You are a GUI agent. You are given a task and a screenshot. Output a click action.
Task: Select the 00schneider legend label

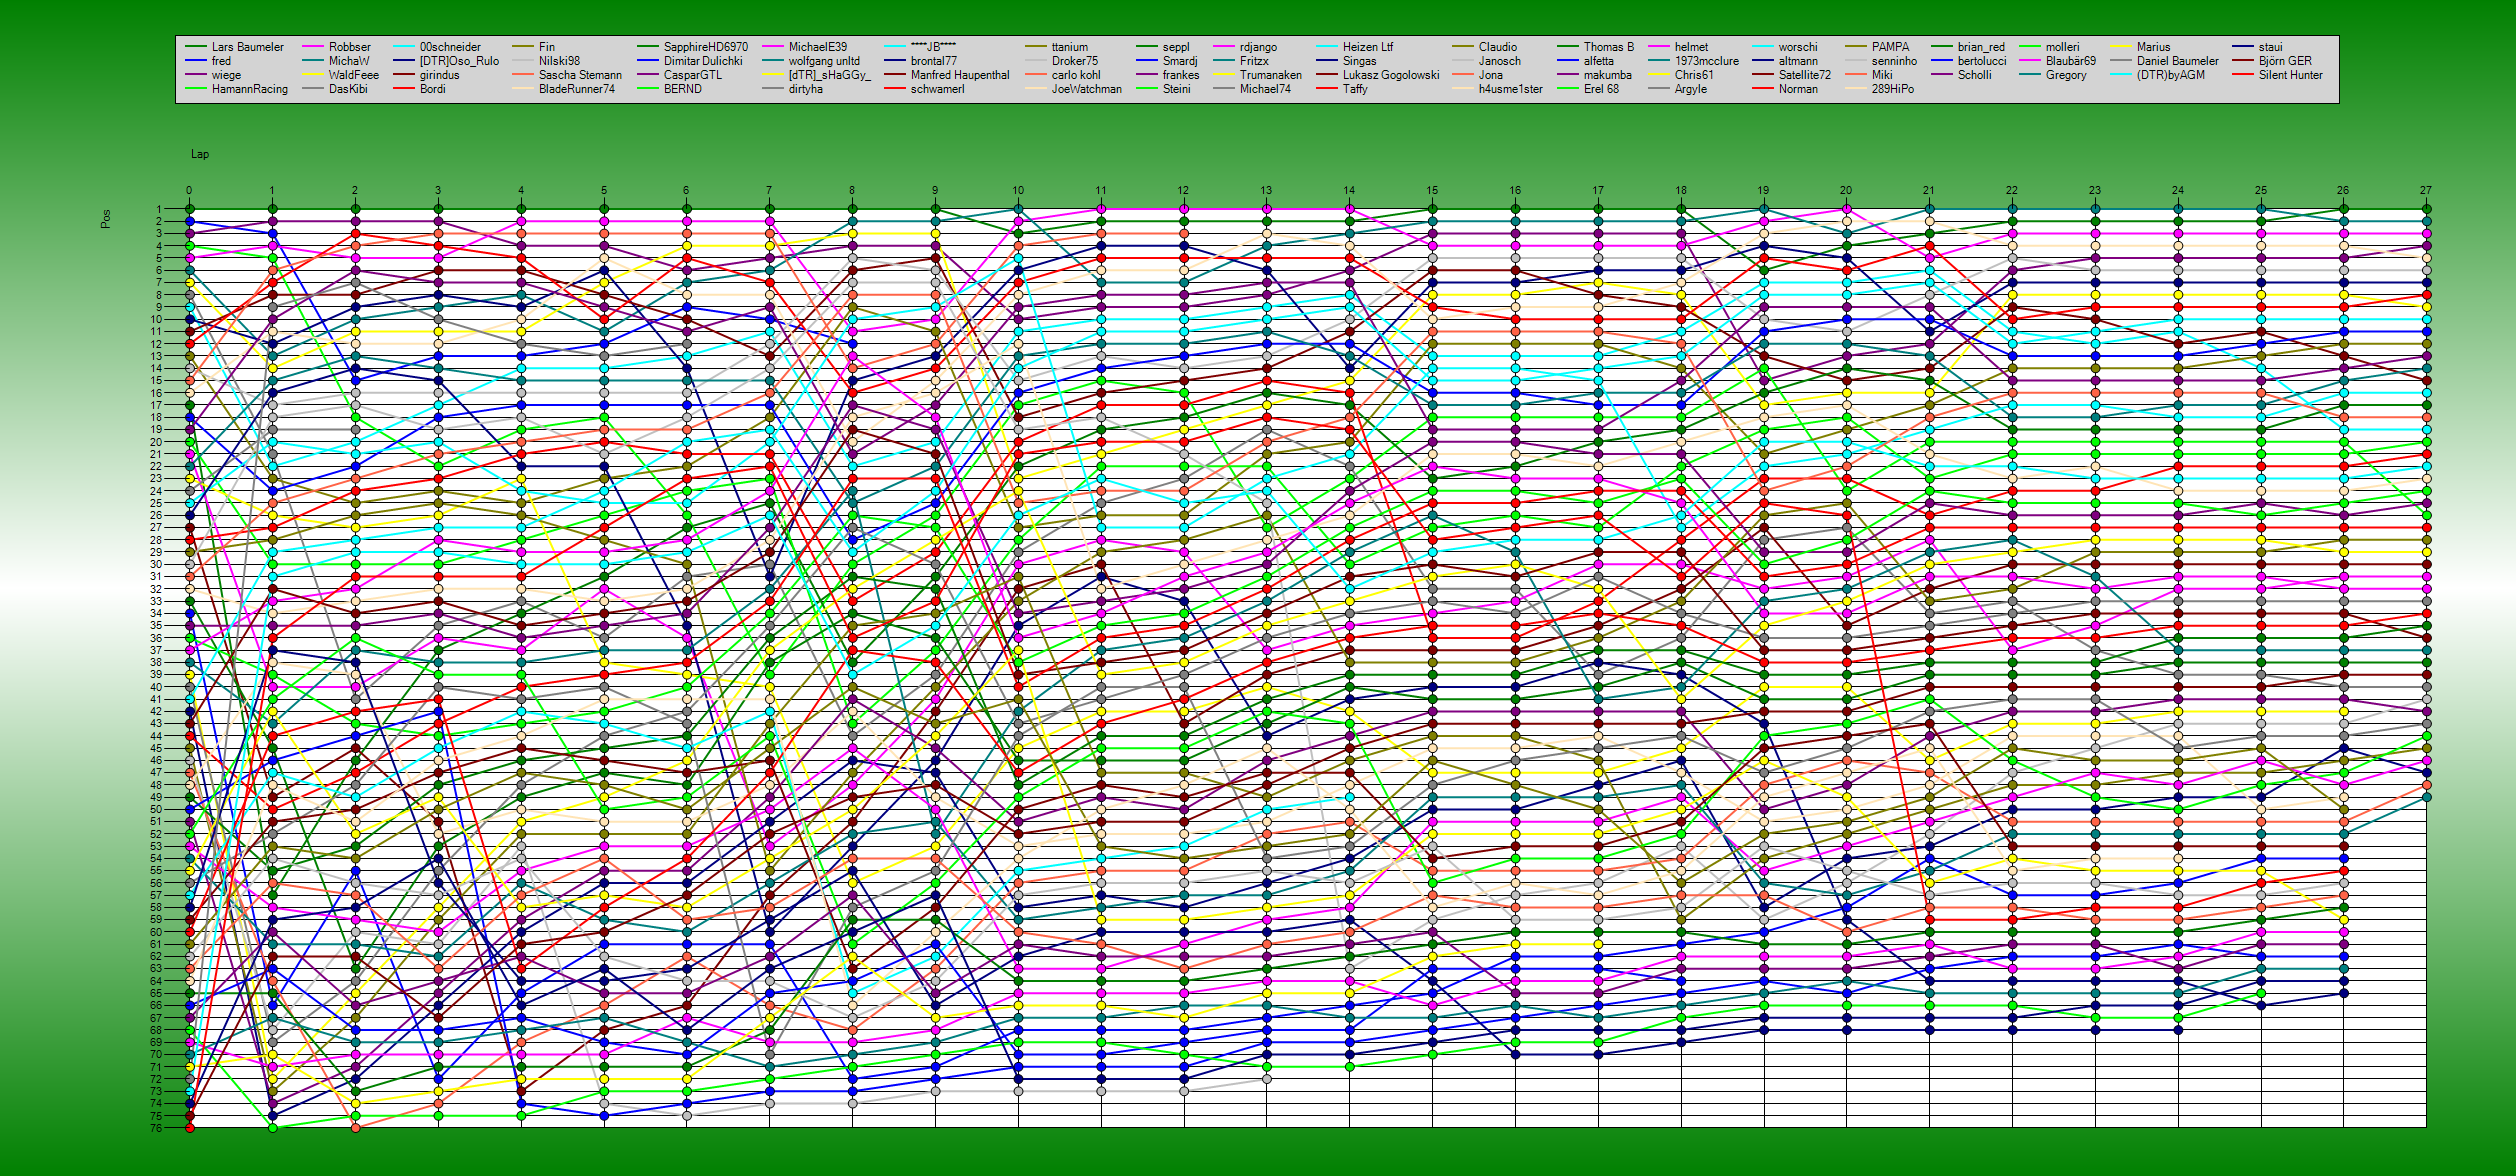point(450,47)
